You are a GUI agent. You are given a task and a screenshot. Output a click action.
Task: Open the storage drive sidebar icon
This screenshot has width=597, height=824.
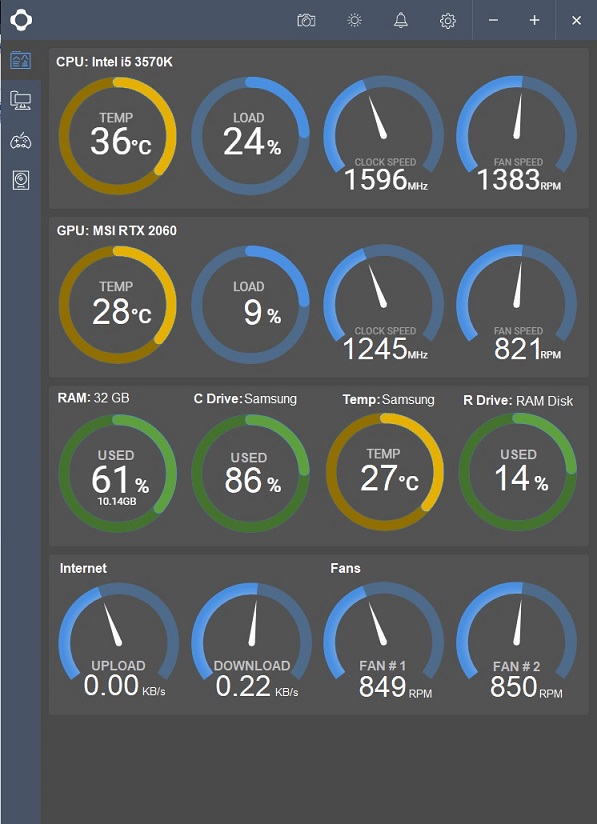coord(21,180)
